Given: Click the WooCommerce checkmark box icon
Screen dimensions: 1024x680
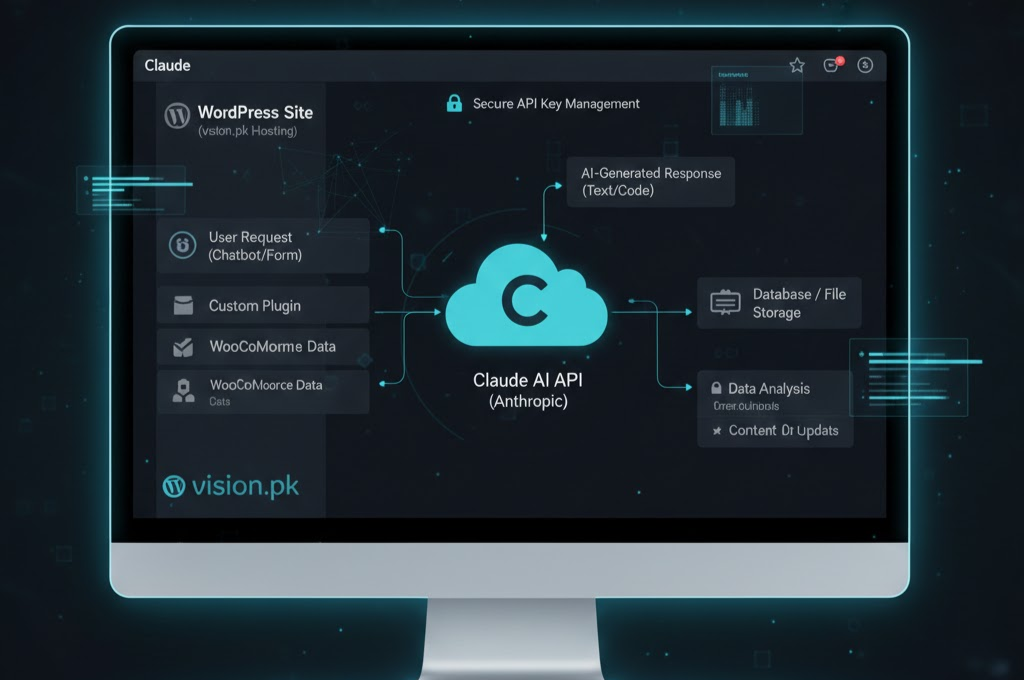Looking at the screenshot, I should click(183, 347).
